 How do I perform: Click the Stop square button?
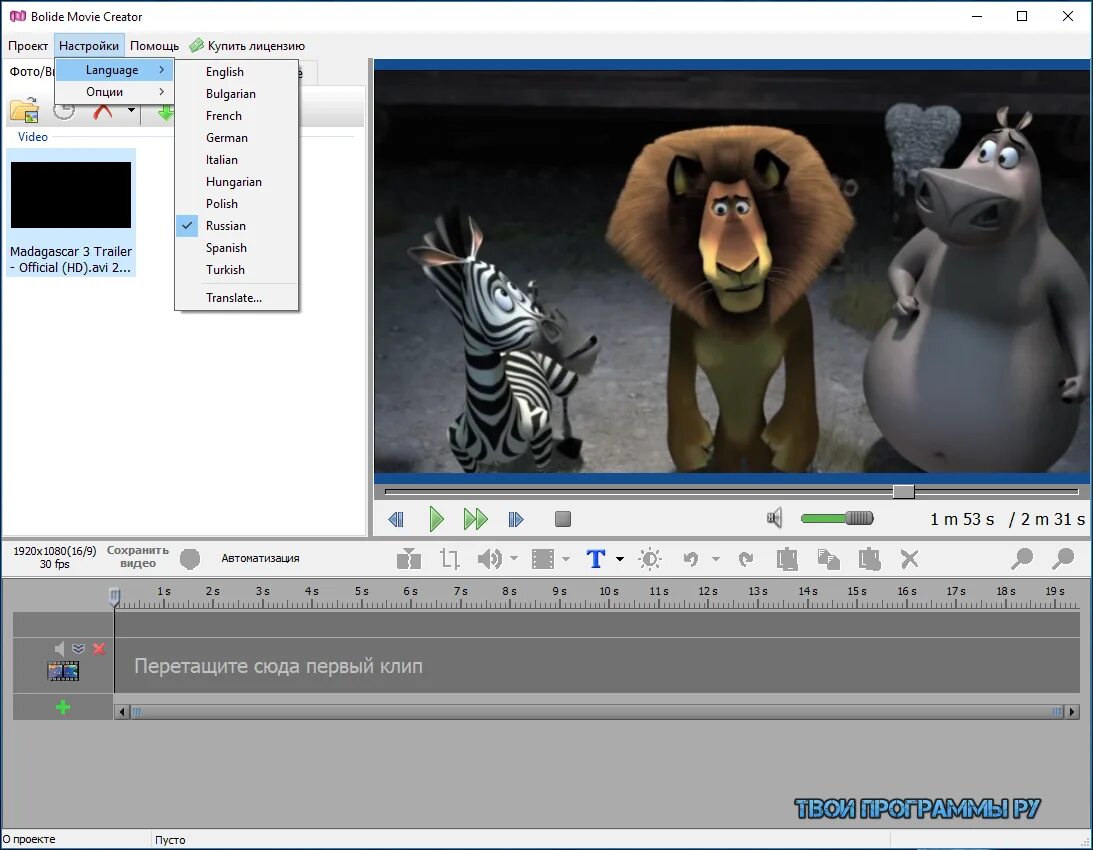(x=563, y=519)
